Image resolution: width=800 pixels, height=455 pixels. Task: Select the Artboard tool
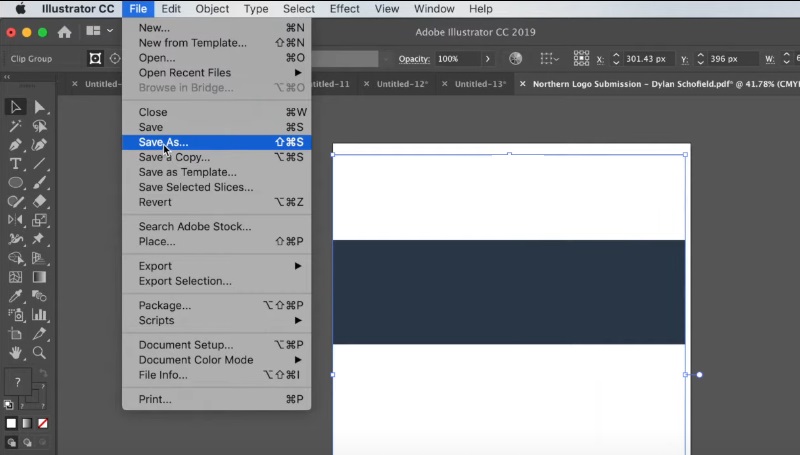point(15,334)
